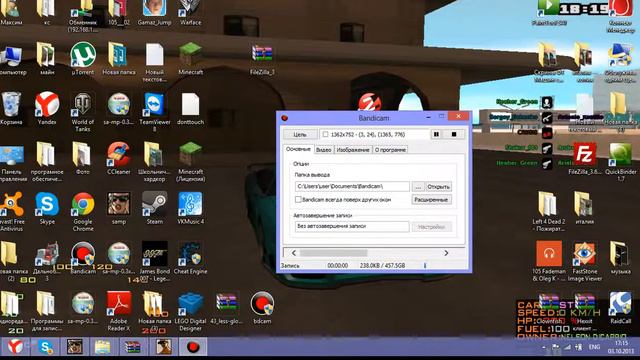
Task: Select the donttouch file icon
Action: click(190, 108)
